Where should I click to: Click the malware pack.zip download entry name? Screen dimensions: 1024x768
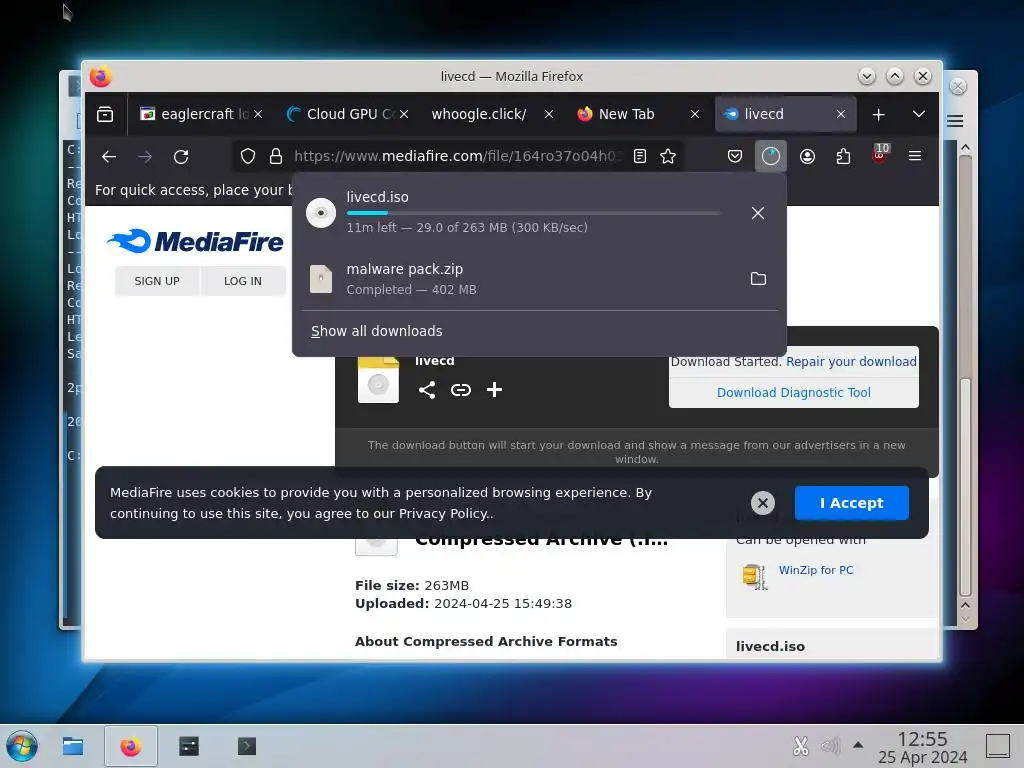(404, 269)
